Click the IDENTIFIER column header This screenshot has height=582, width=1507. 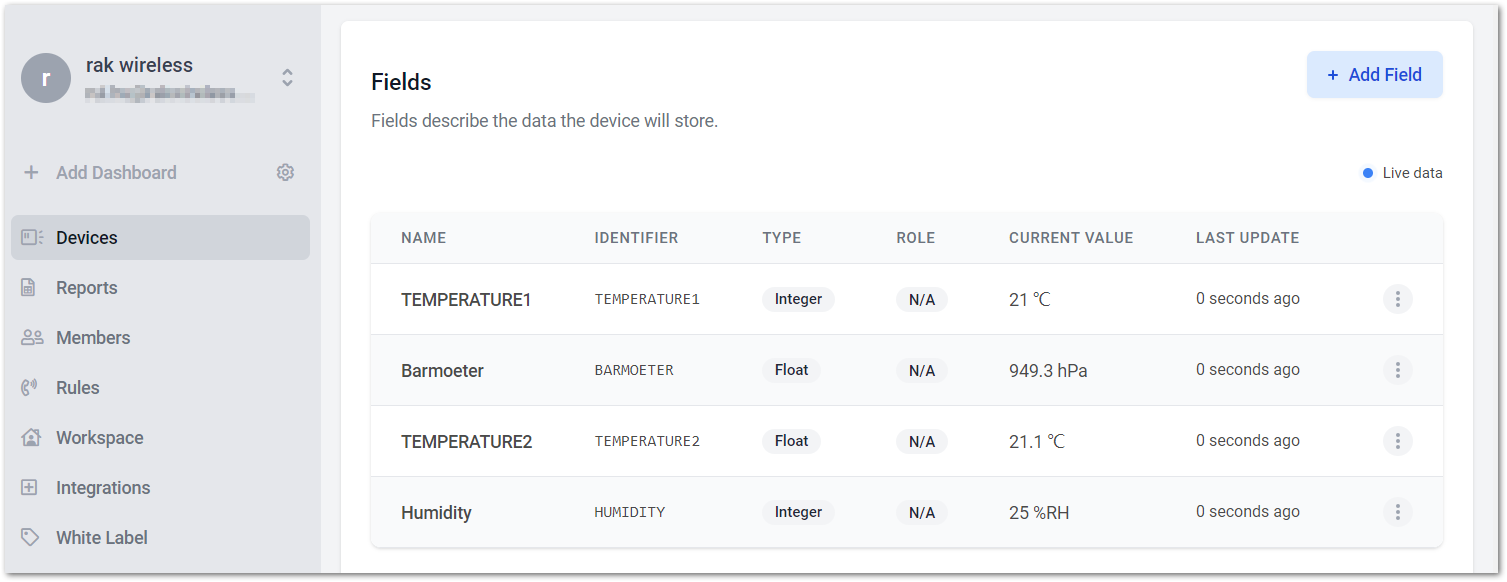coord(636,238)
